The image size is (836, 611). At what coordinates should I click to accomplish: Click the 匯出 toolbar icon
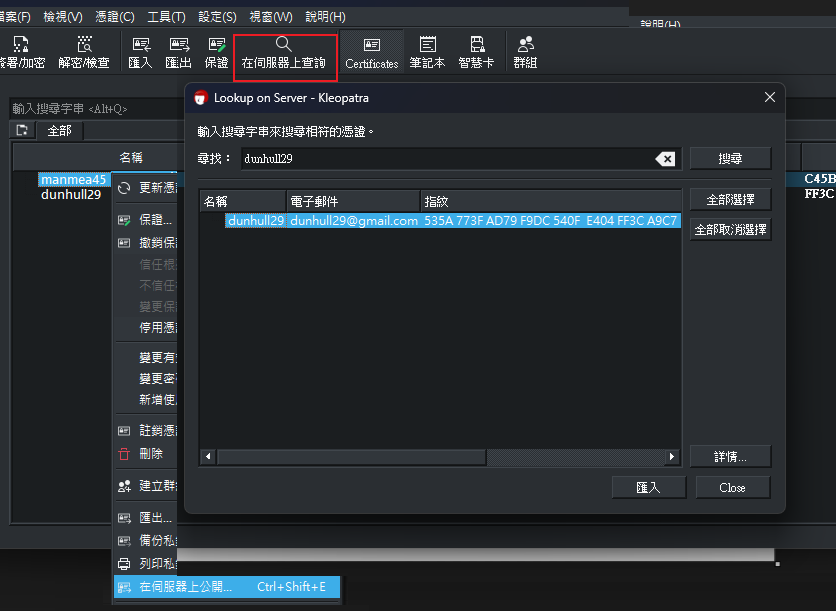180,50
